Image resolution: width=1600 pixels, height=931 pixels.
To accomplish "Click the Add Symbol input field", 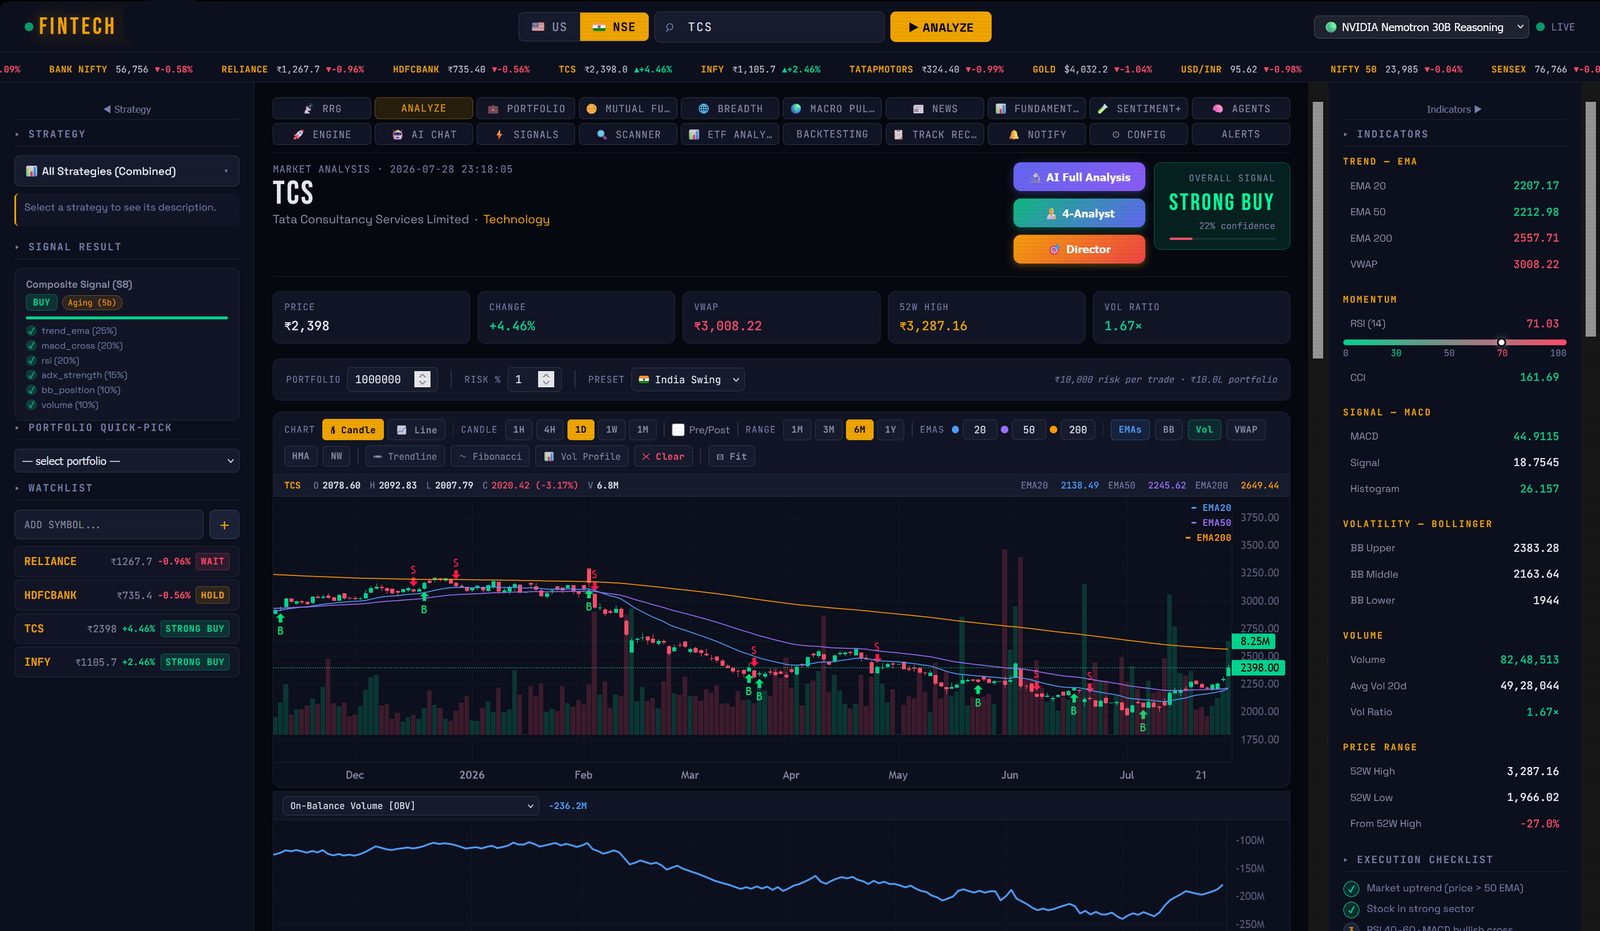I will click(109, 525).
